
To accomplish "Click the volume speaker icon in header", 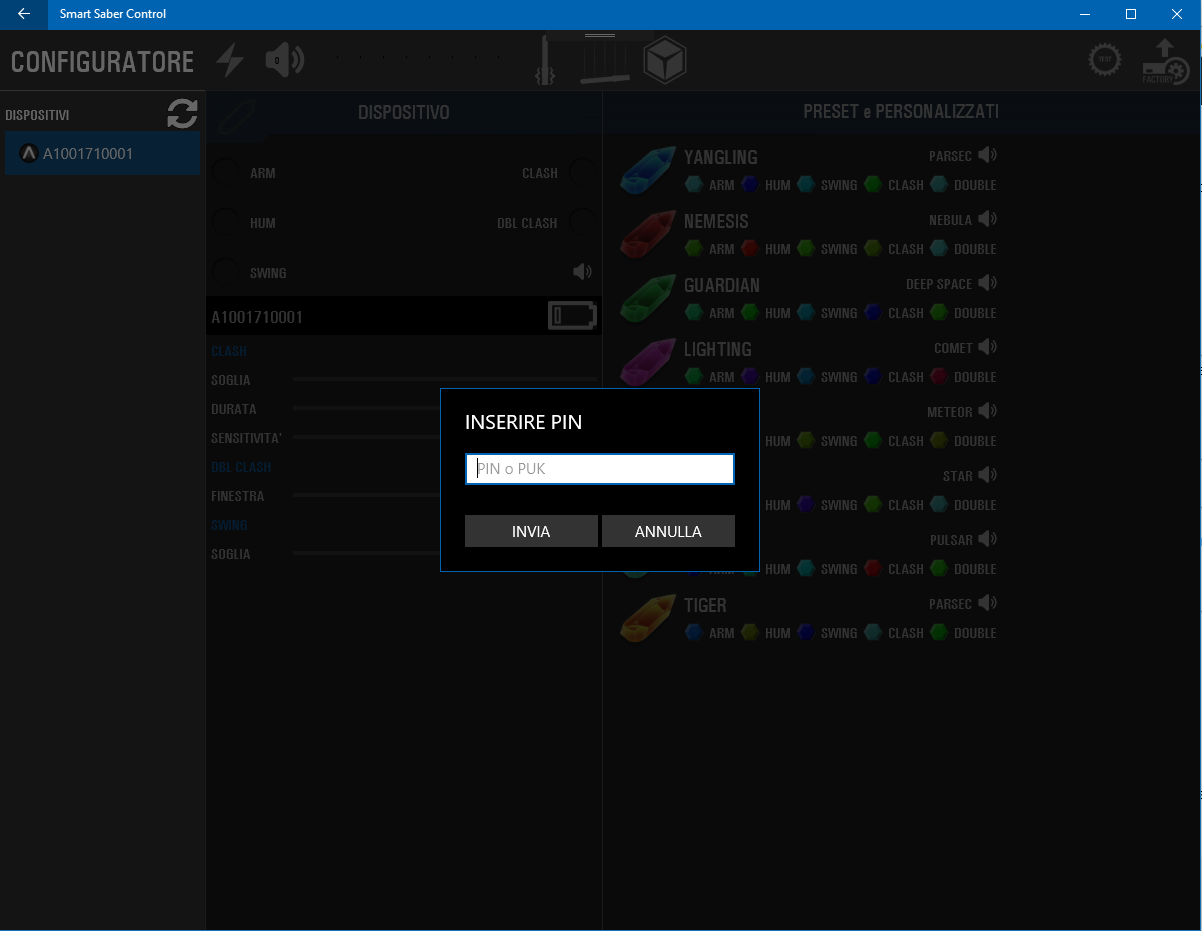I will [x=284, y=61].
